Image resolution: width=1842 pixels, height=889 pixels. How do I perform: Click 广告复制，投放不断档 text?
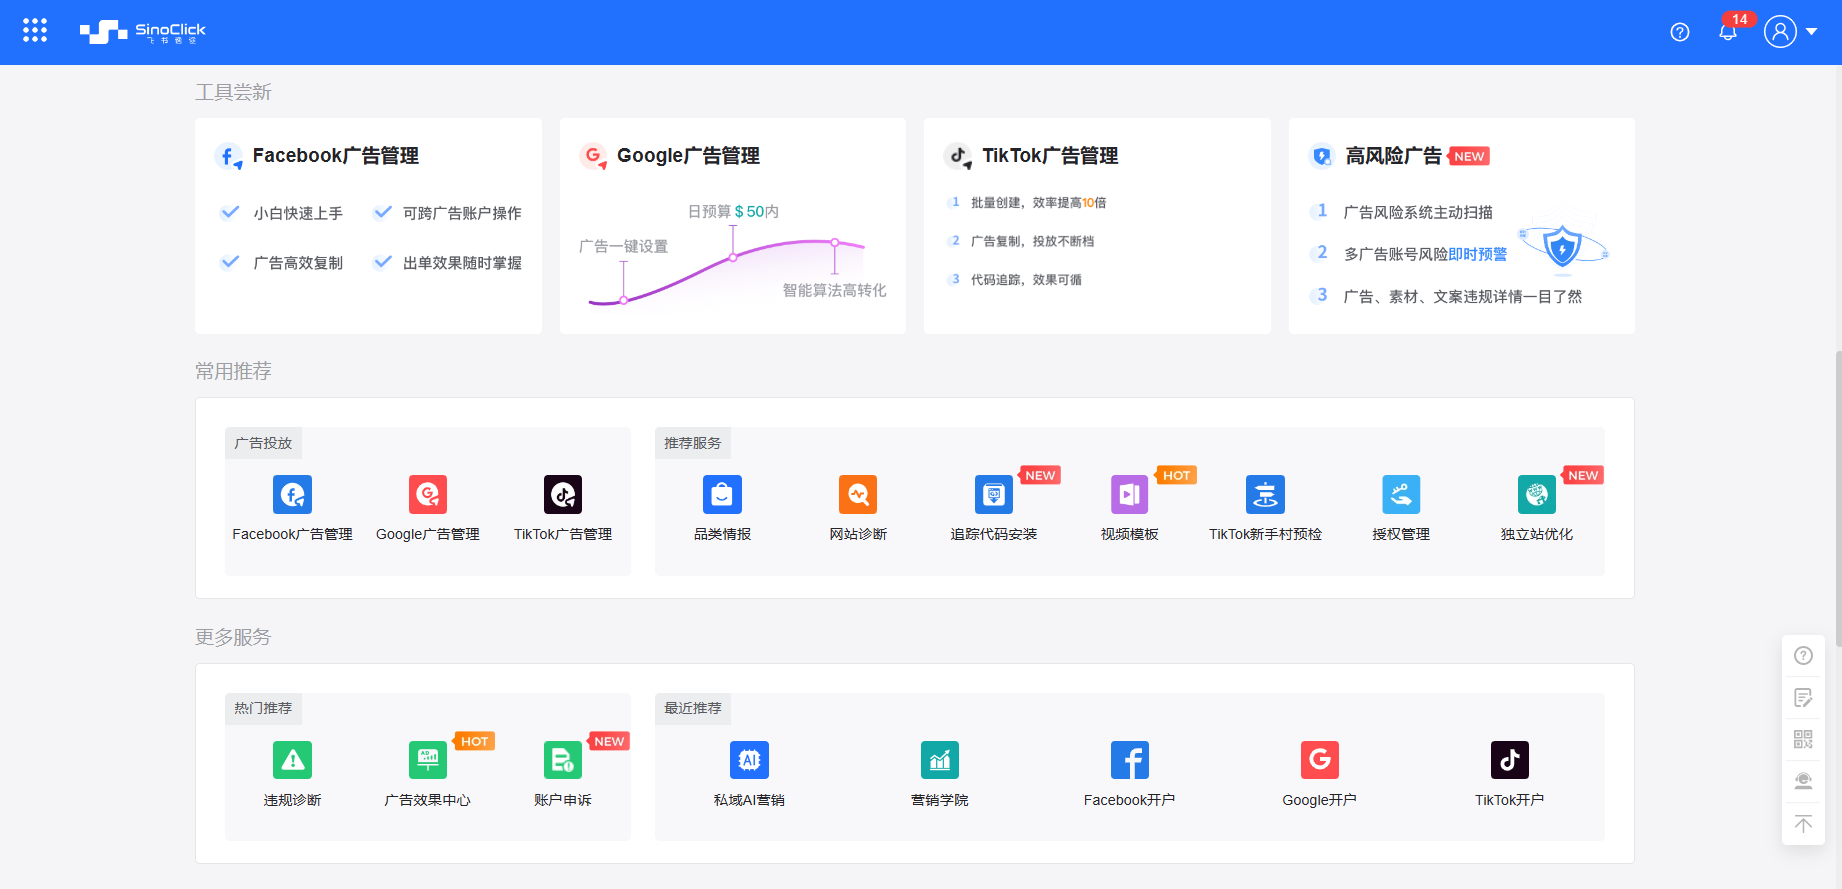[x=1032, y=241]
